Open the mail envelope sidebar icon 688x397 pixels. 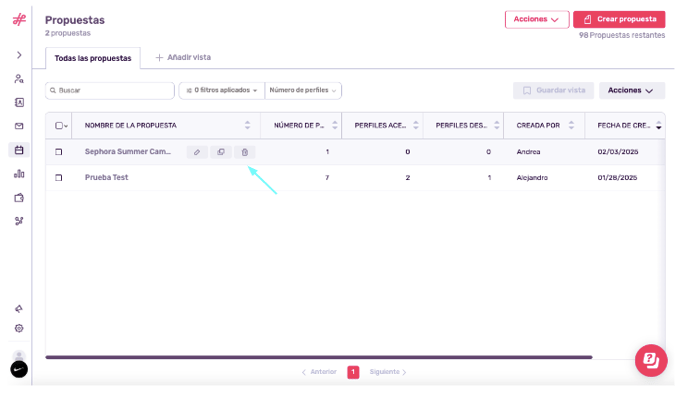point(19,126)
